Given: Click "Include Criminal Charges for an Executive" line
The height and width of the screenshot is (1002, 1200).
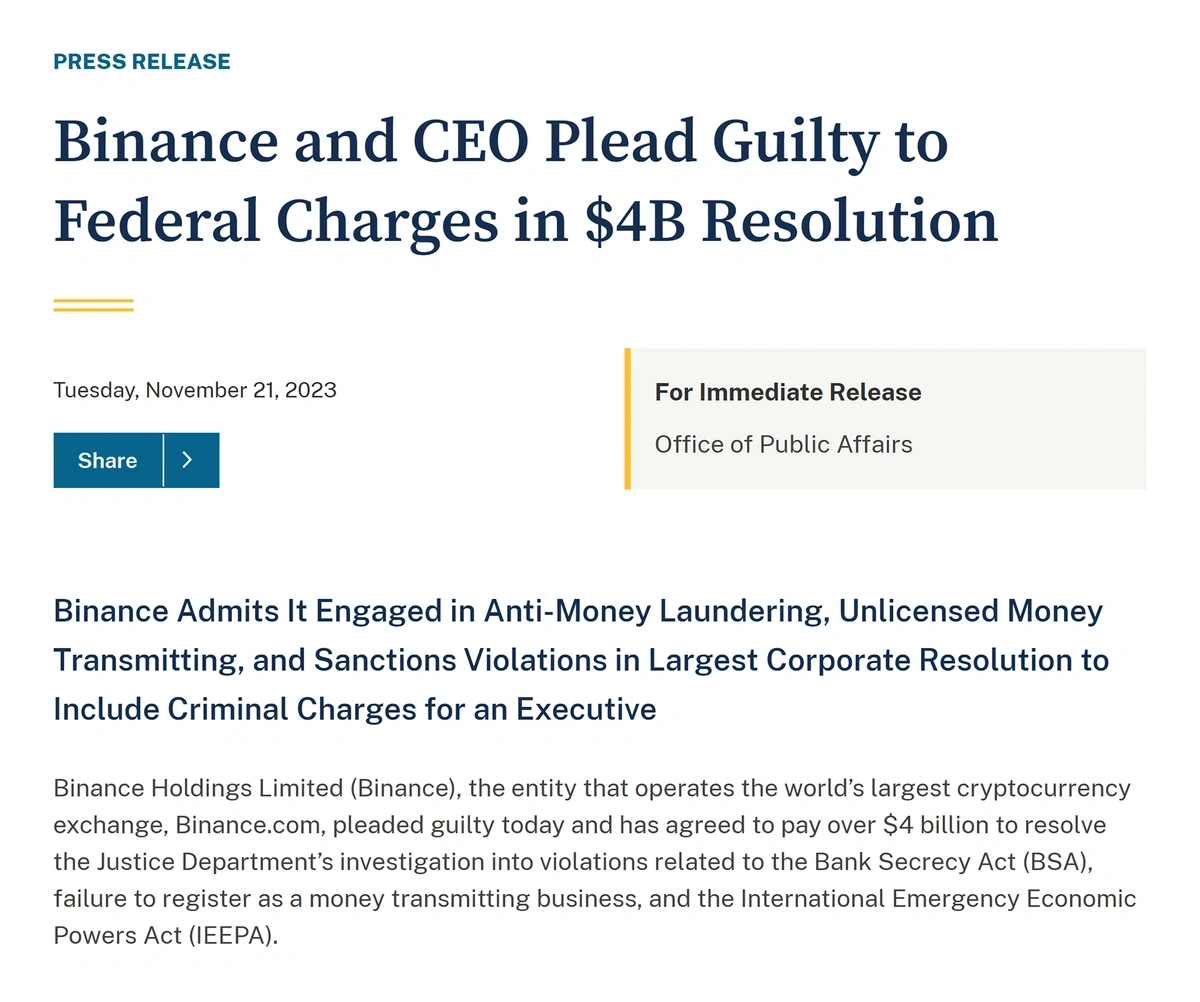Looking at the screenshot, I should [x=355, y=709].
